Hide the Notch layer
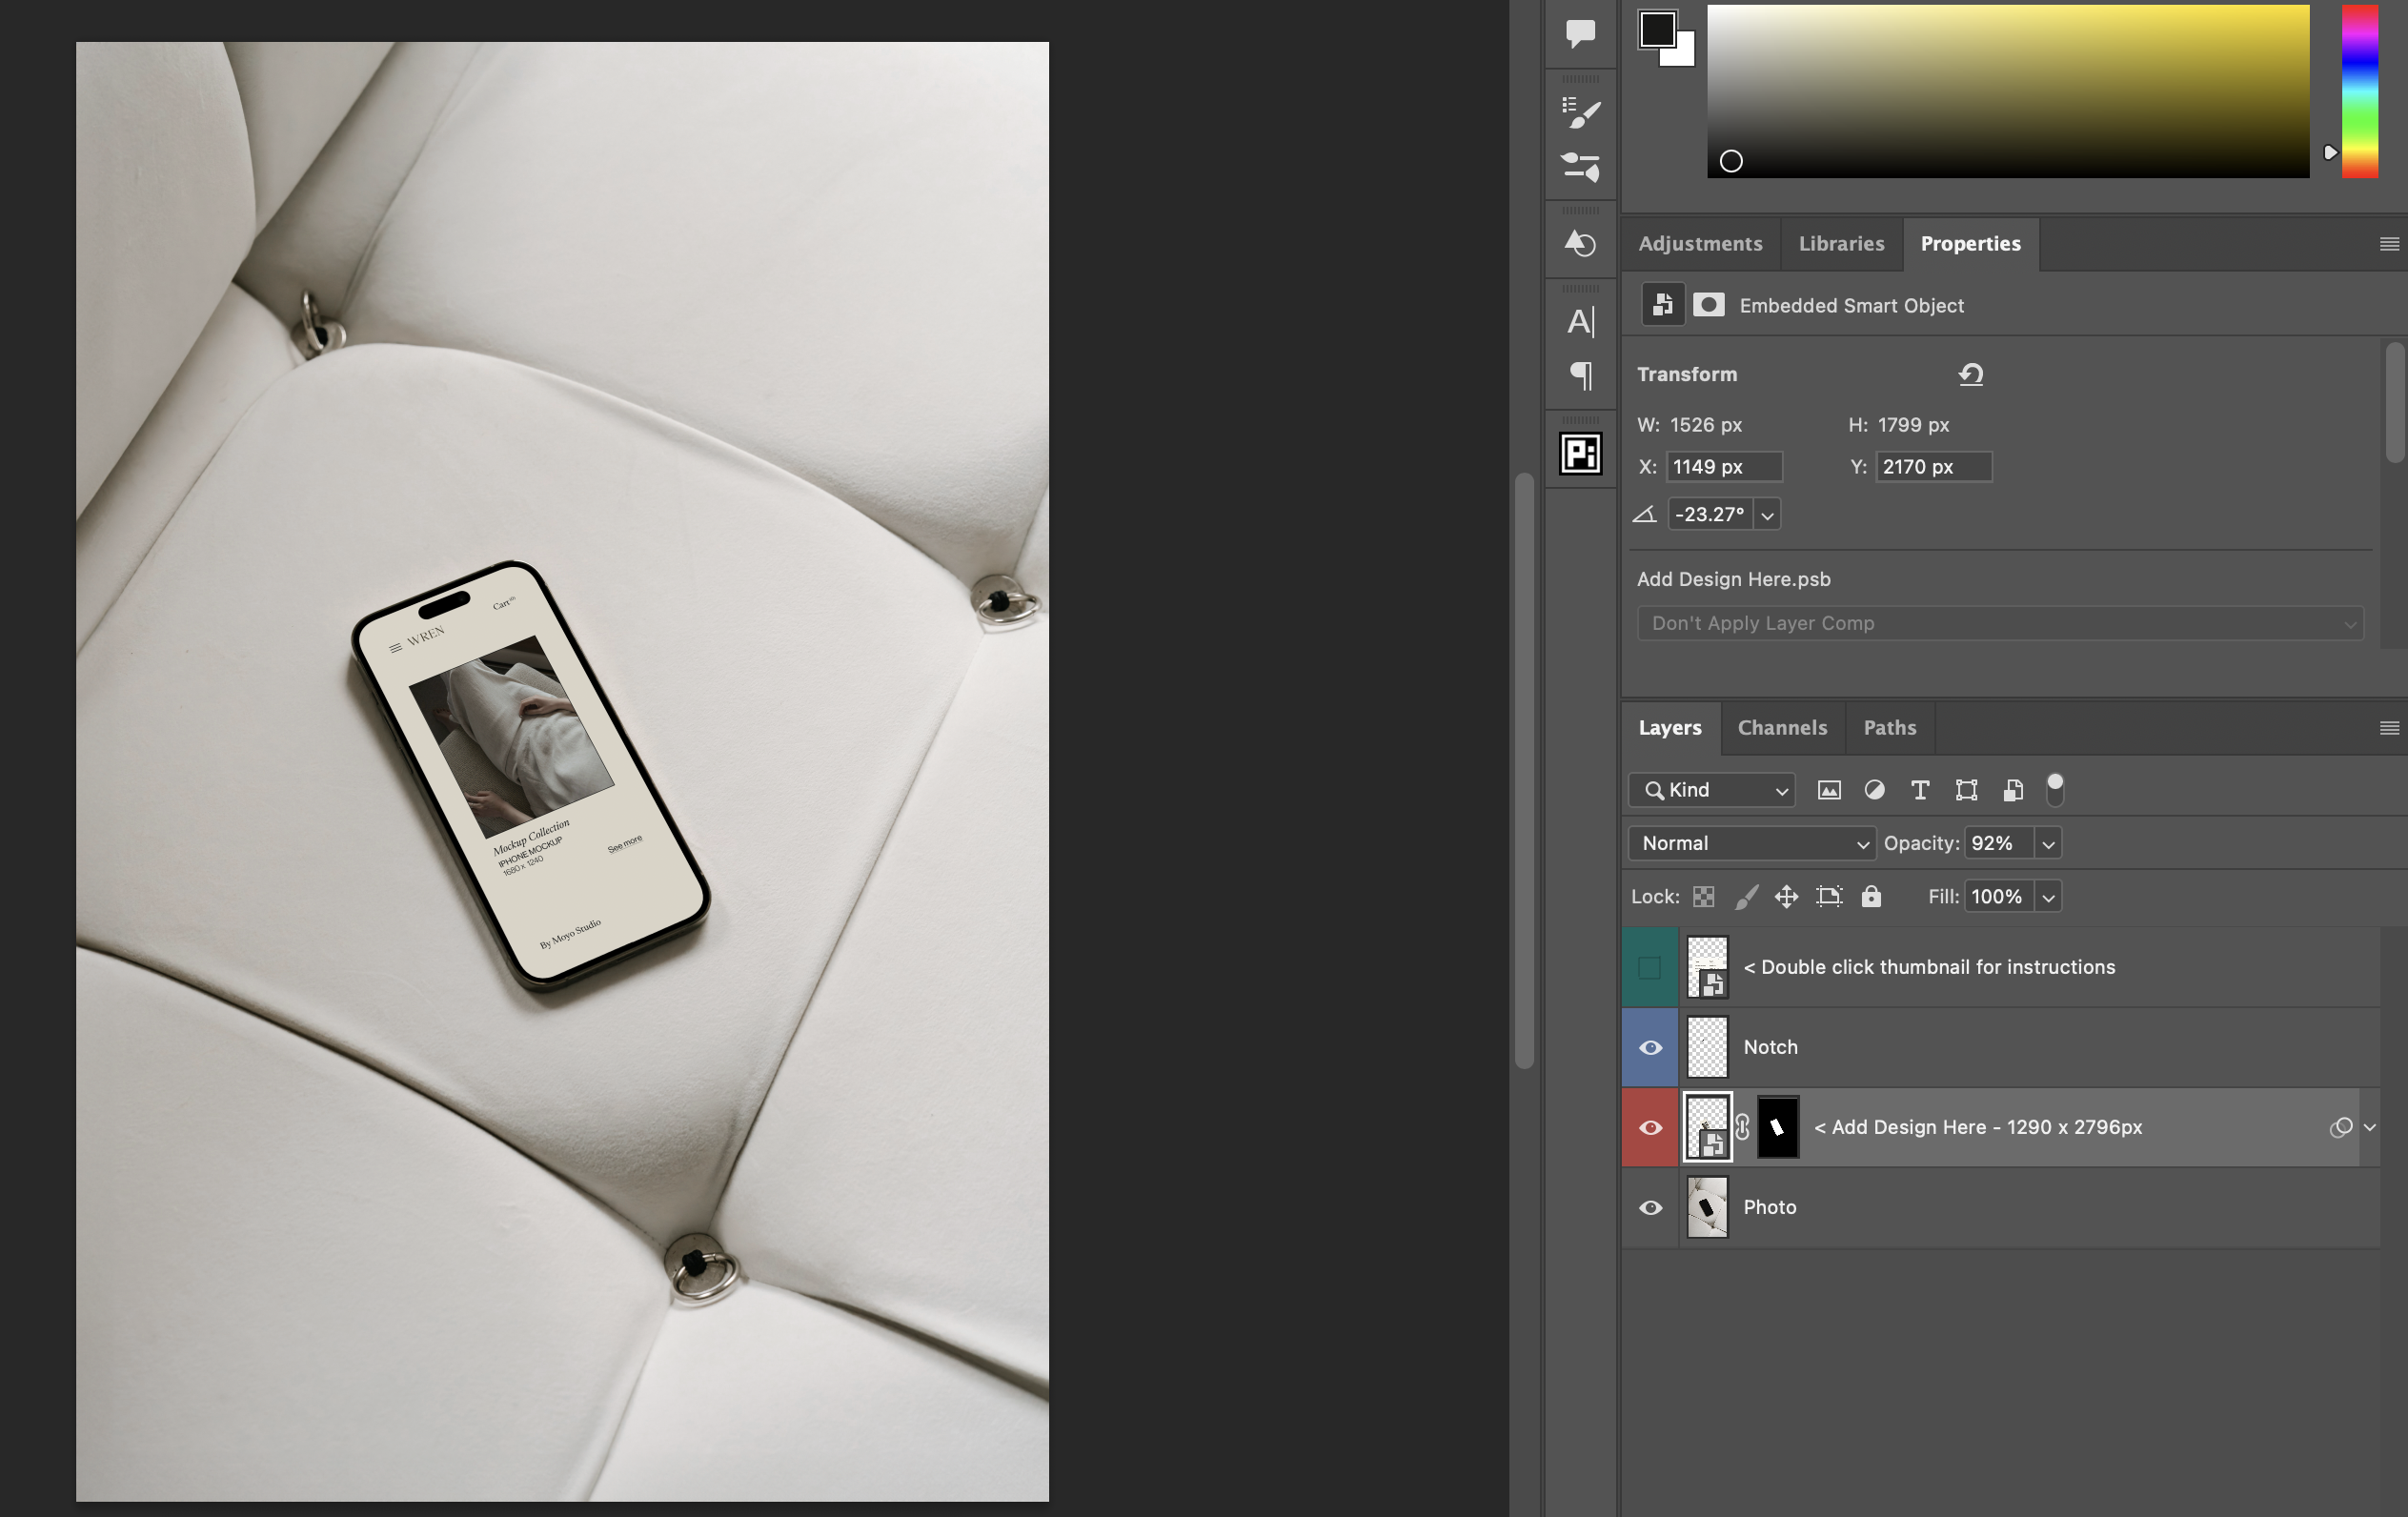Screen dimensions: 2408x1517 (x=1650, y=1047)
